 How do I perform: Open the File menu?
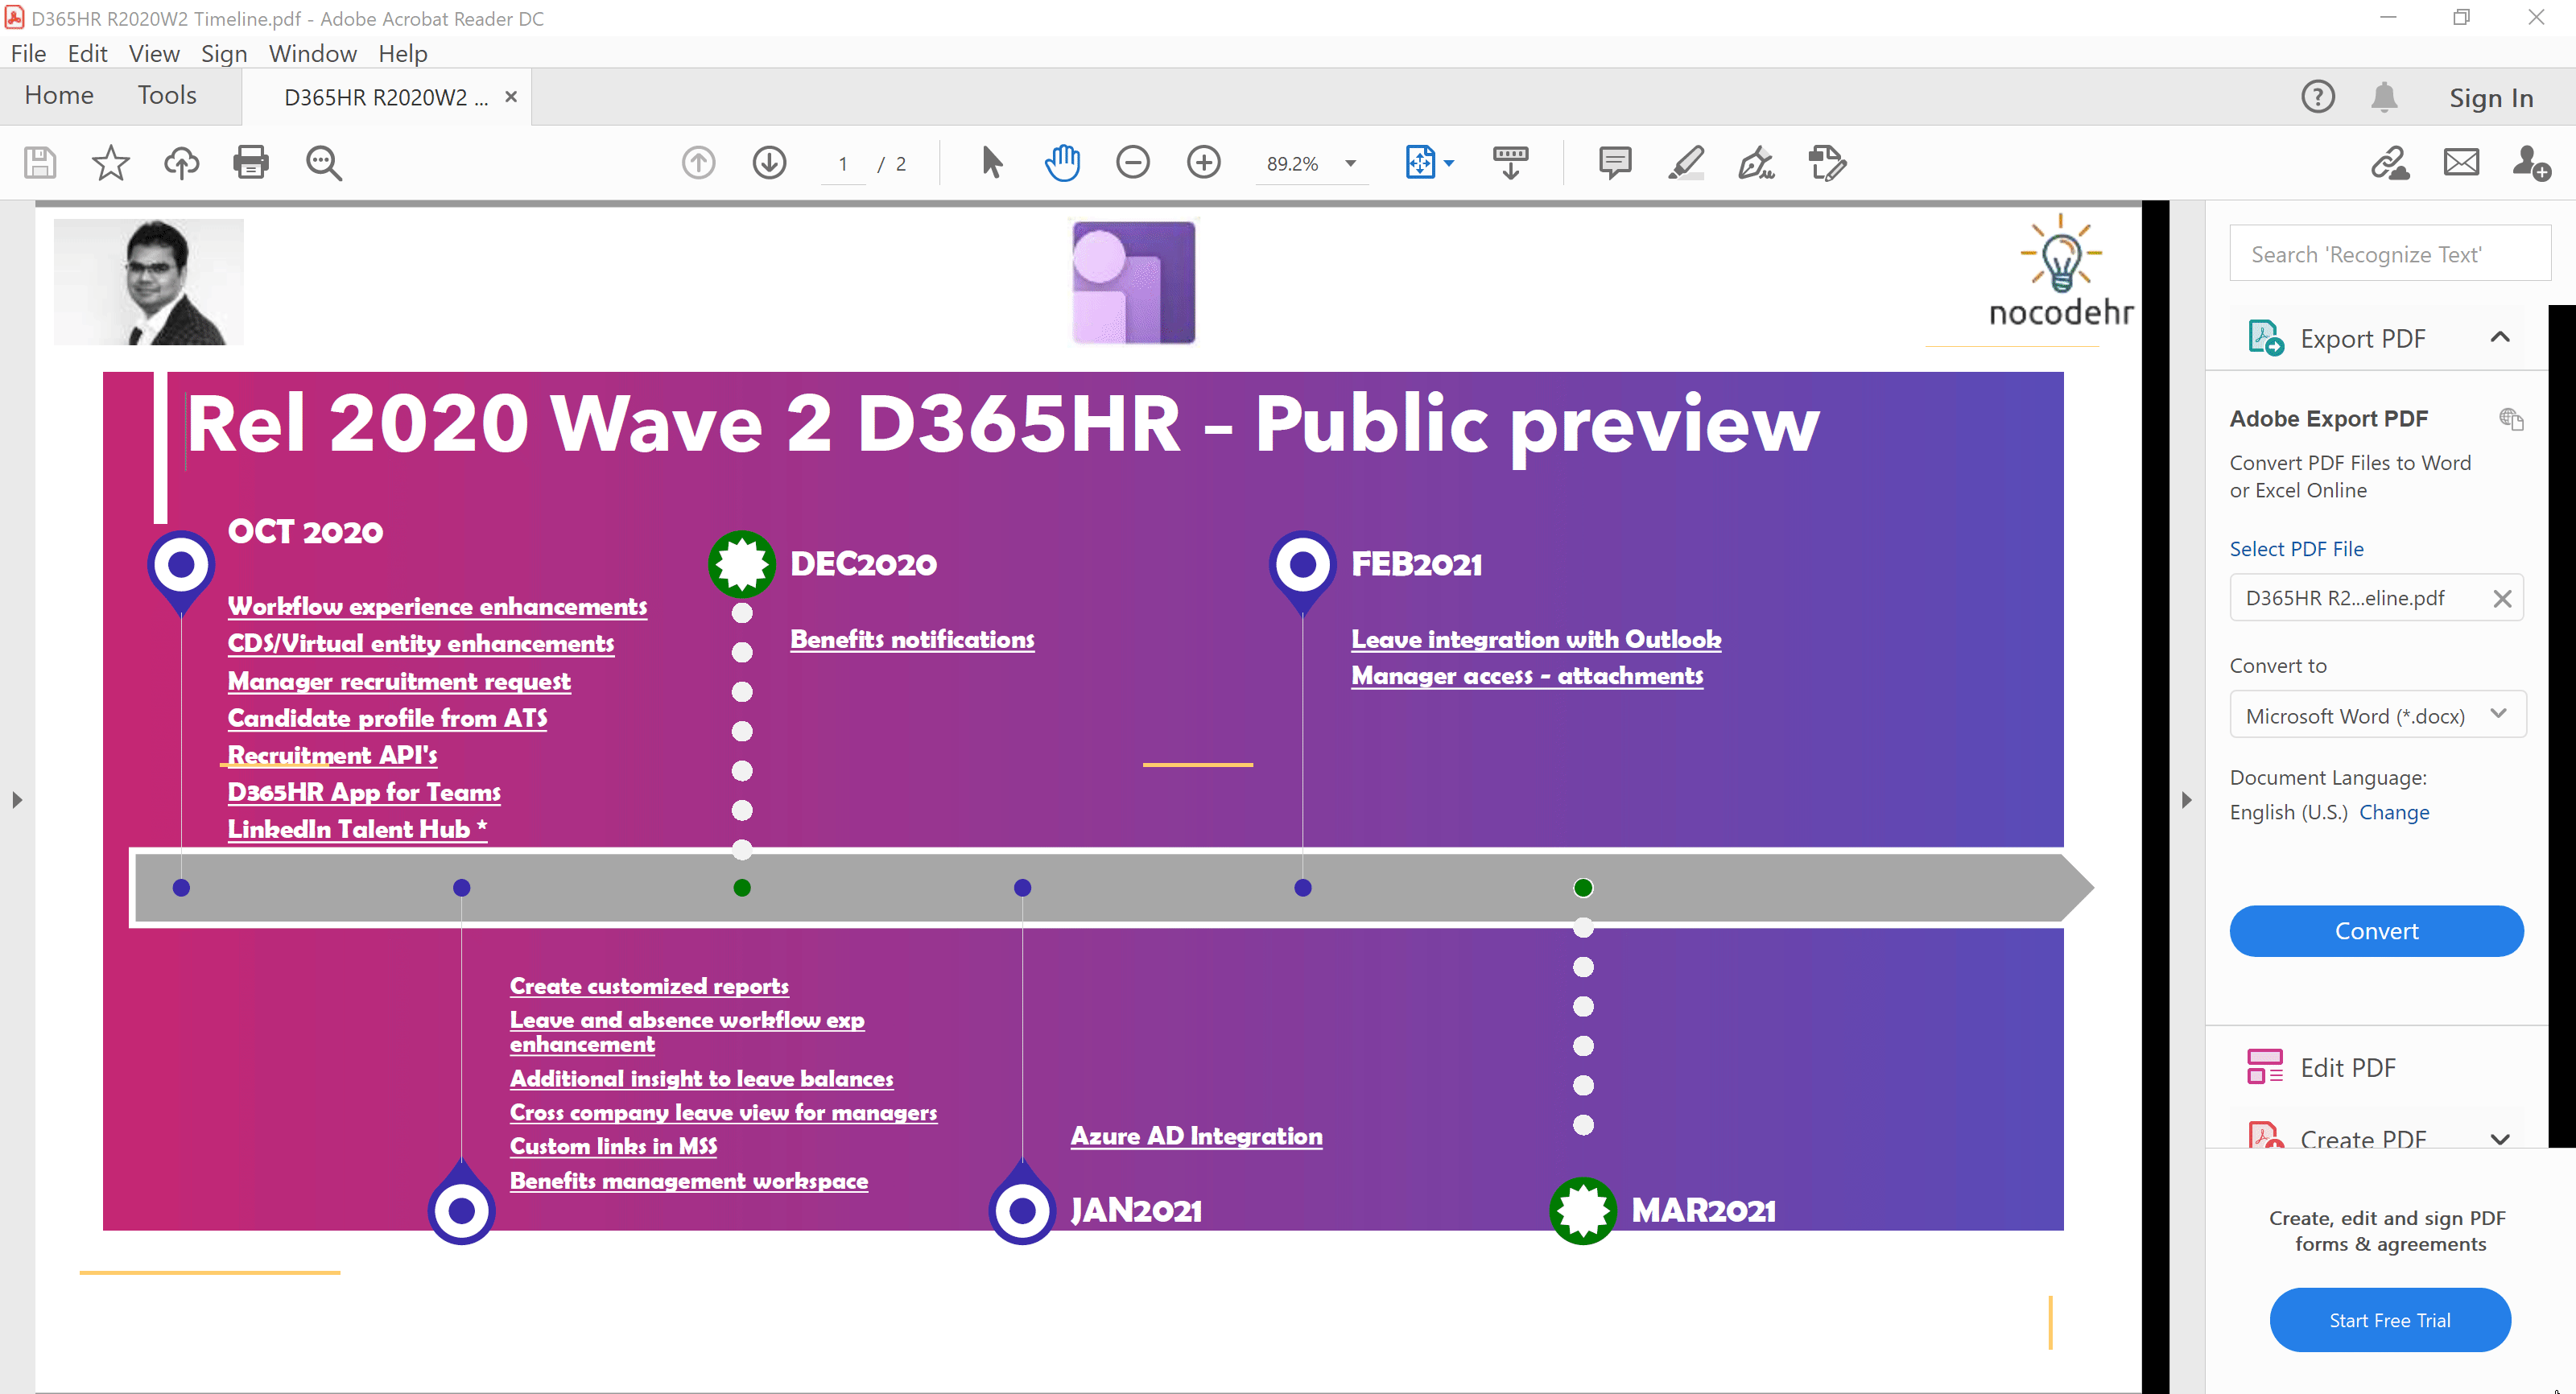[28, 53]
